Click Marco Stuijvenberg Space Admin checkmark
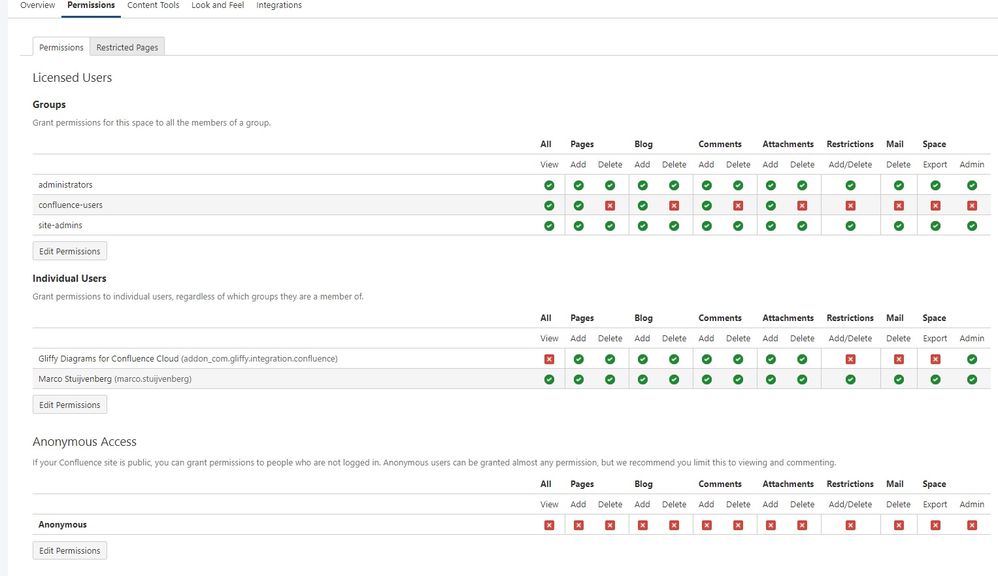998x576 pixels. point(972,379)
